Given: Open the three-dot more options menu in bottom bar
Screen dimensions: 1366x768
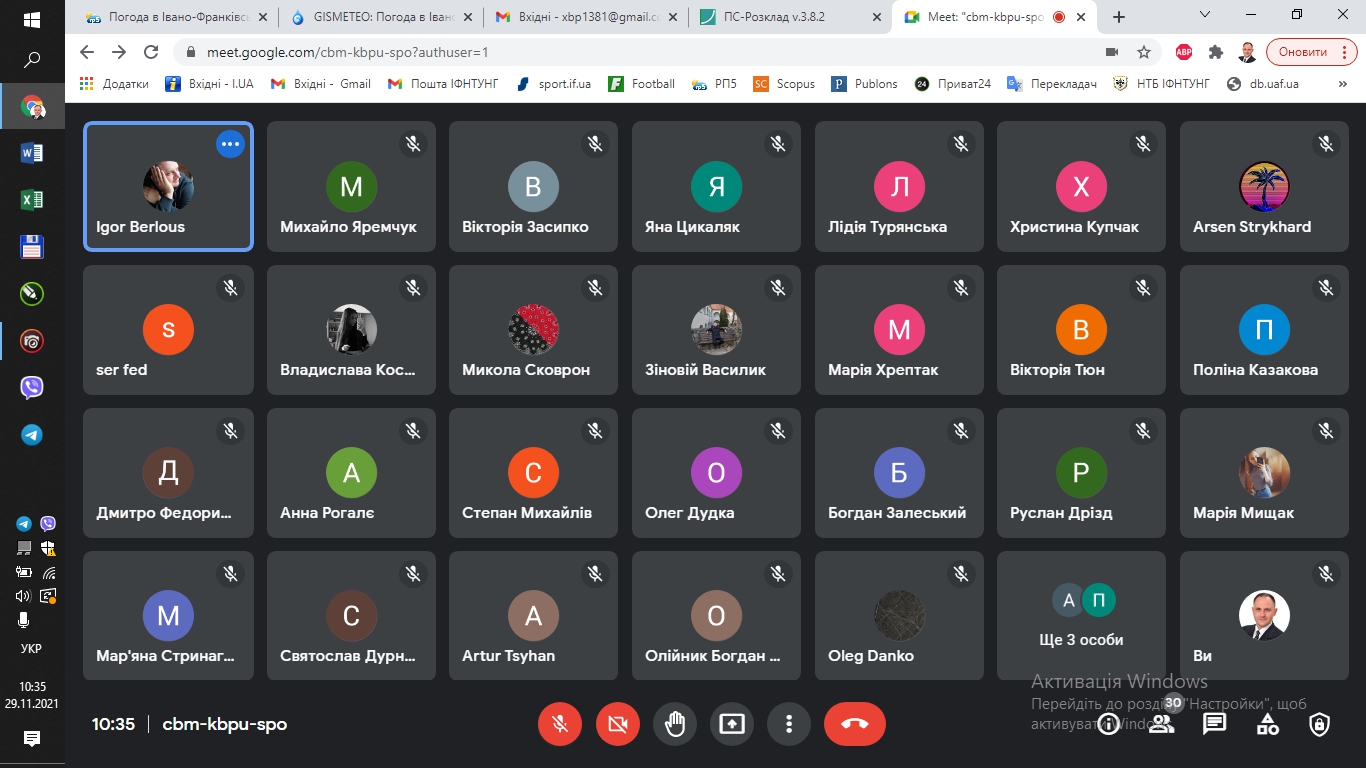Looking at the screenshot, I should (x=789, y=724).
